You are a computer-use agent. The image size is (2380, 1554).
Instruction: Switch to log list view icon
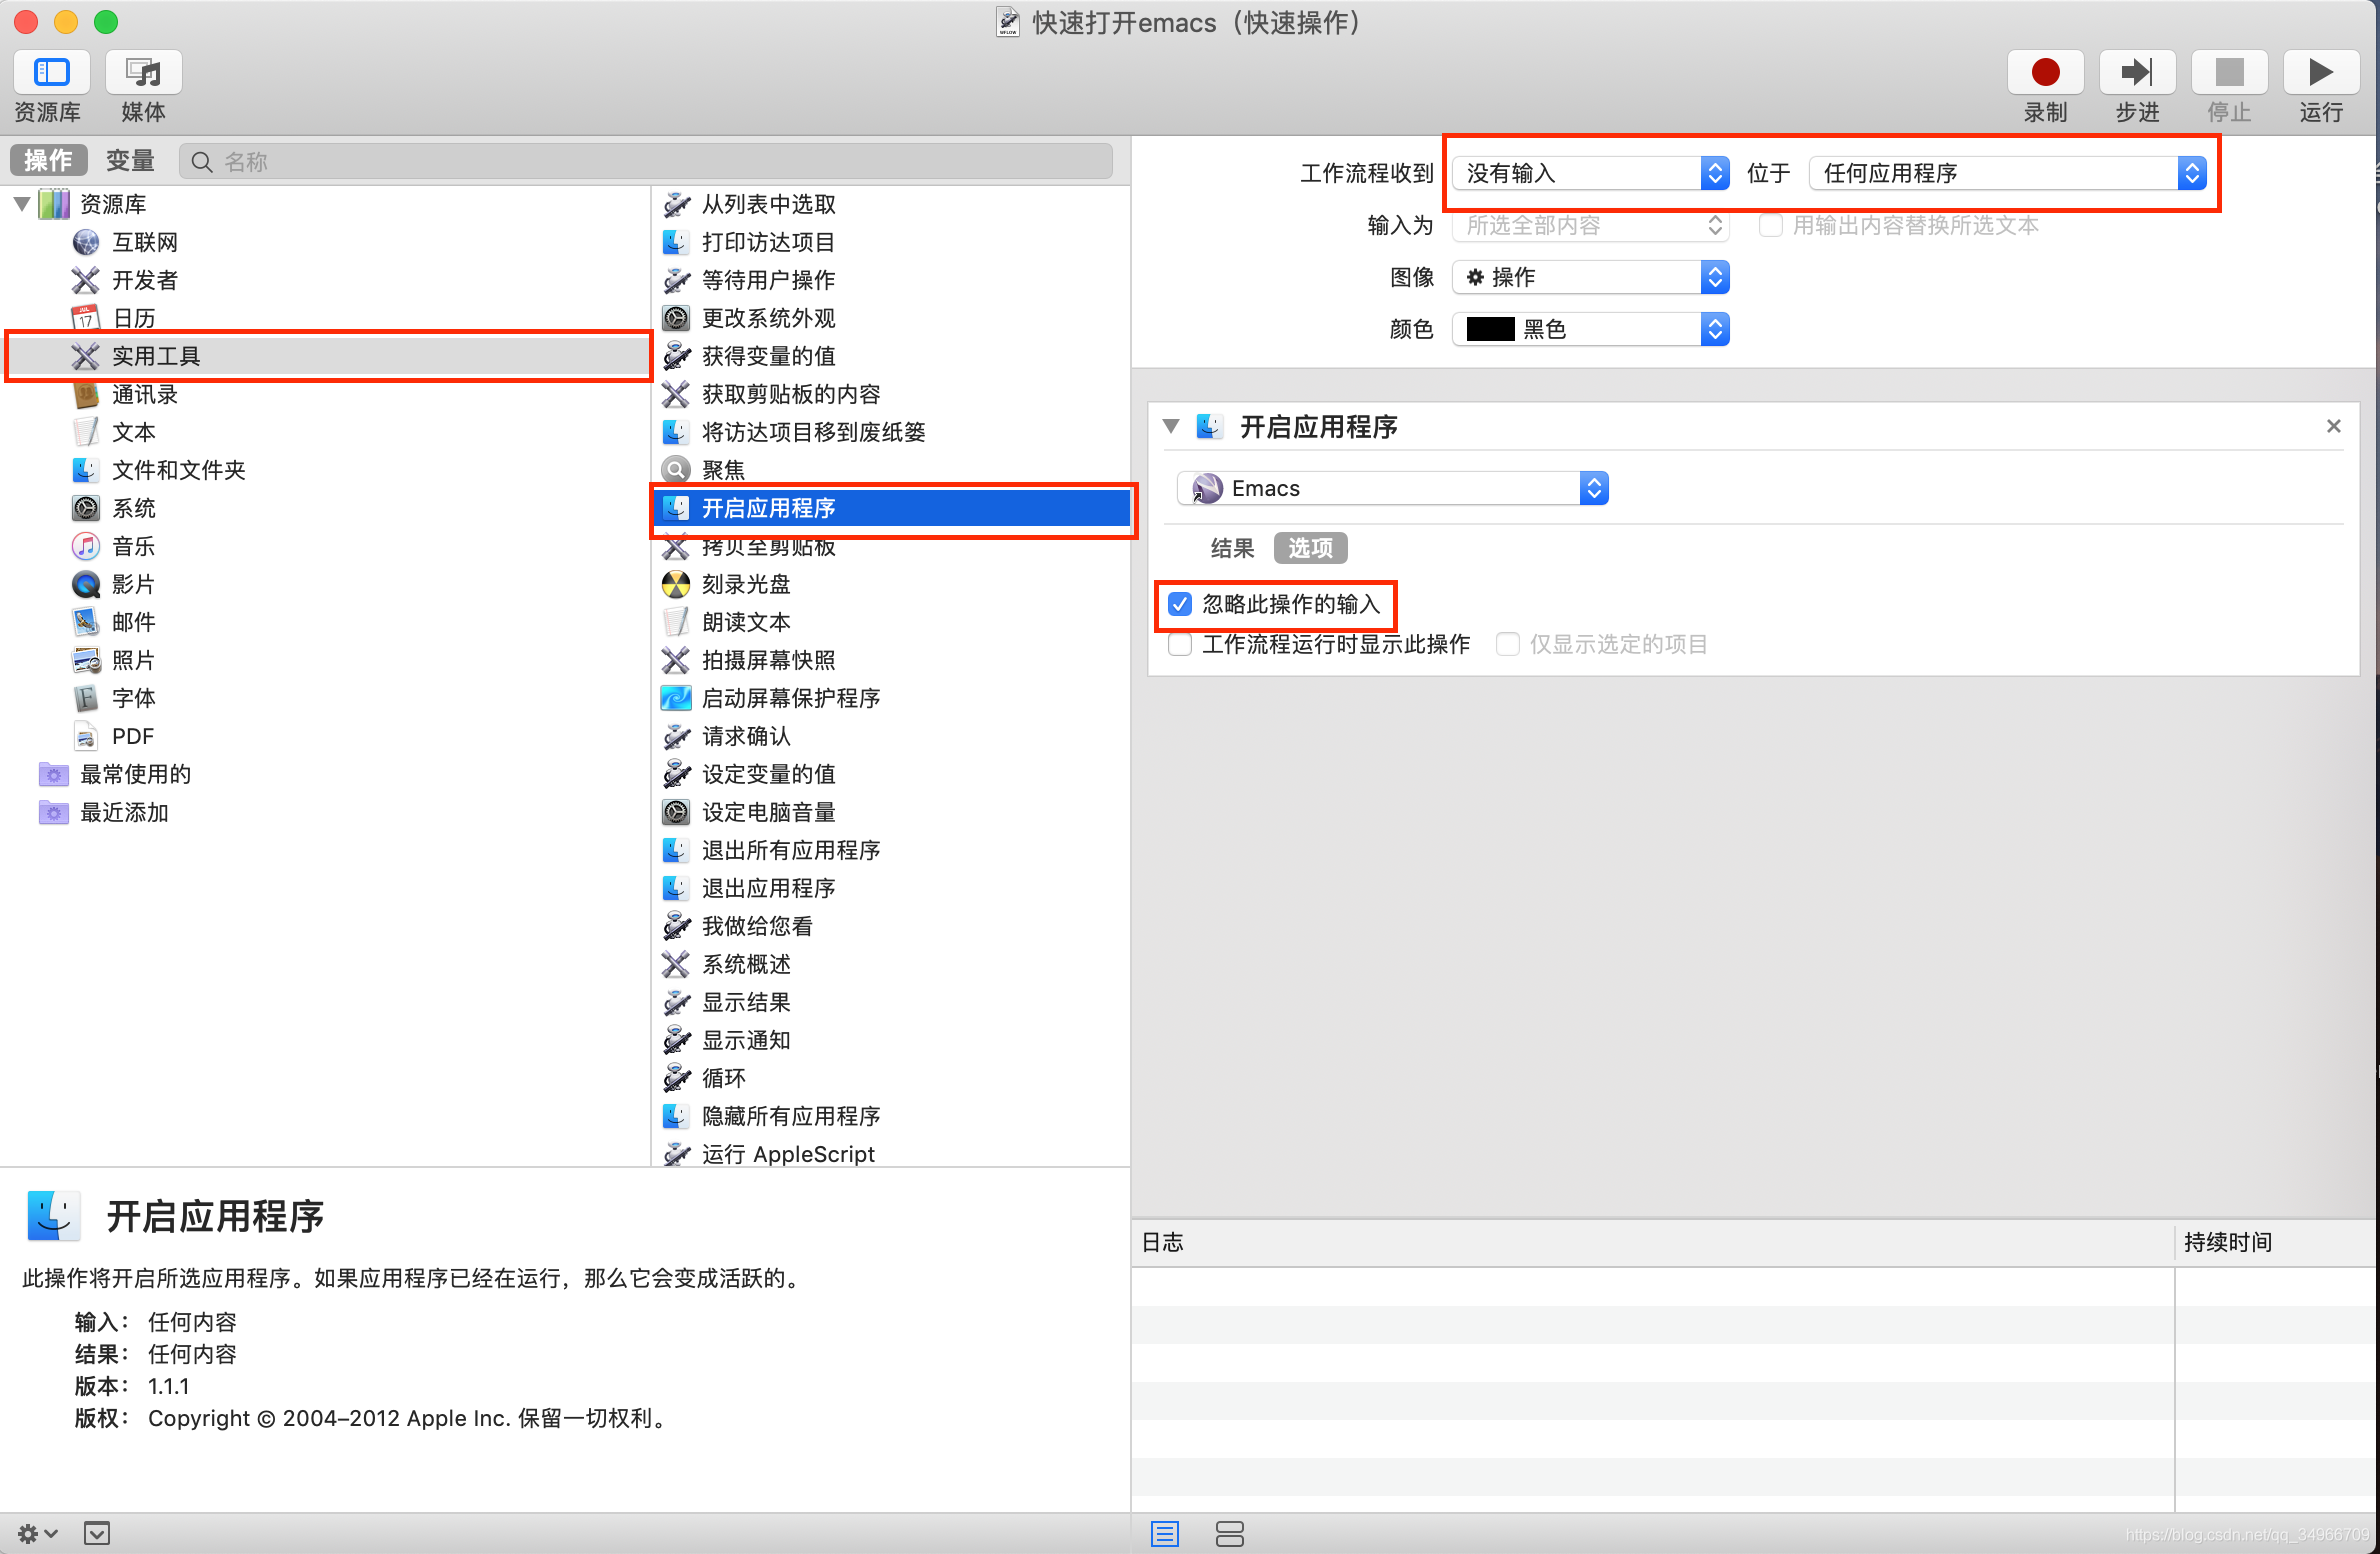[1165, 1533]
